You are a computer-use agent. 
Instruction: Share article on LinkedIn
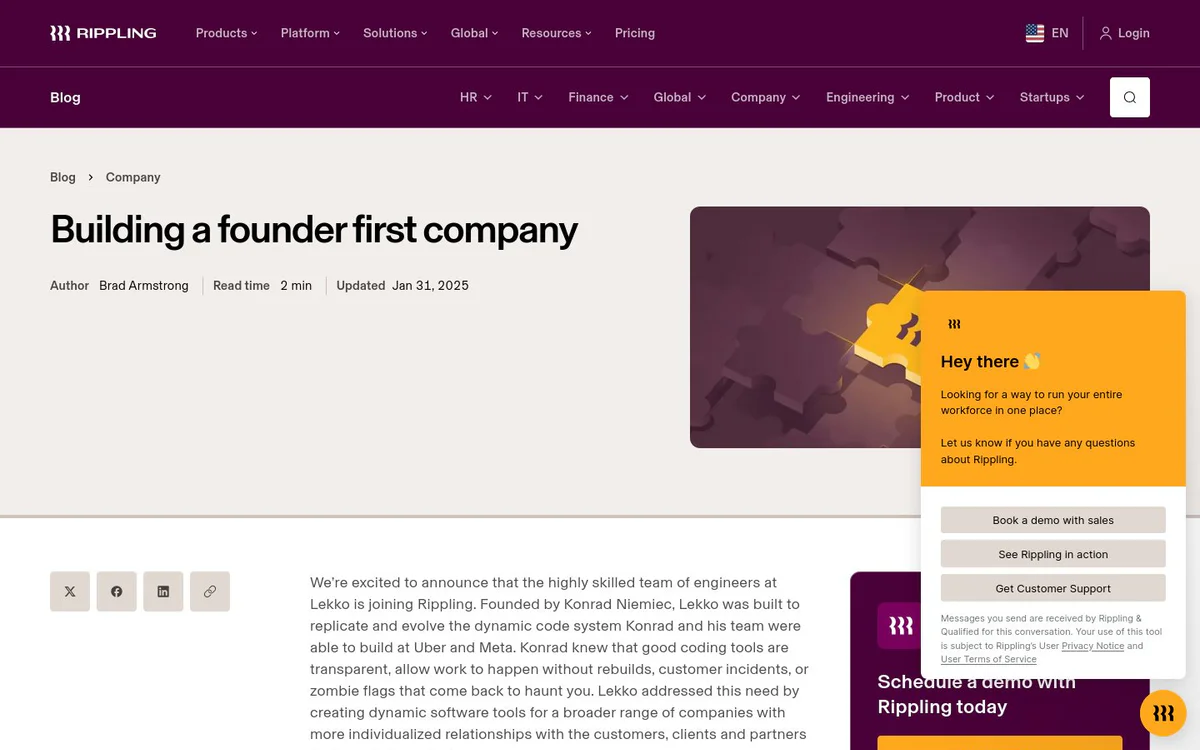(163, 591)
